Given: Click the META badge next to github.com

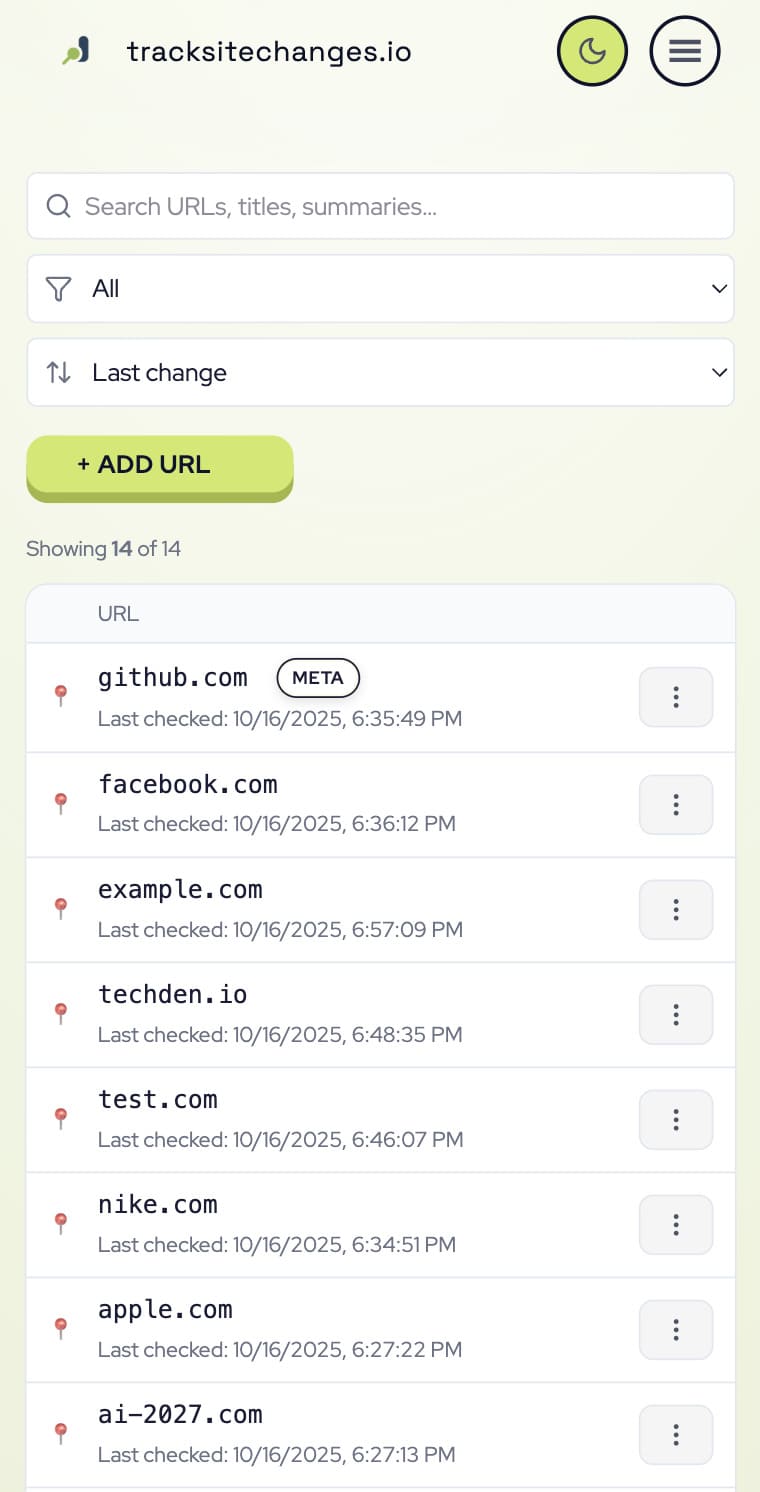Looking at the screenshot, I should coord(317,678).
